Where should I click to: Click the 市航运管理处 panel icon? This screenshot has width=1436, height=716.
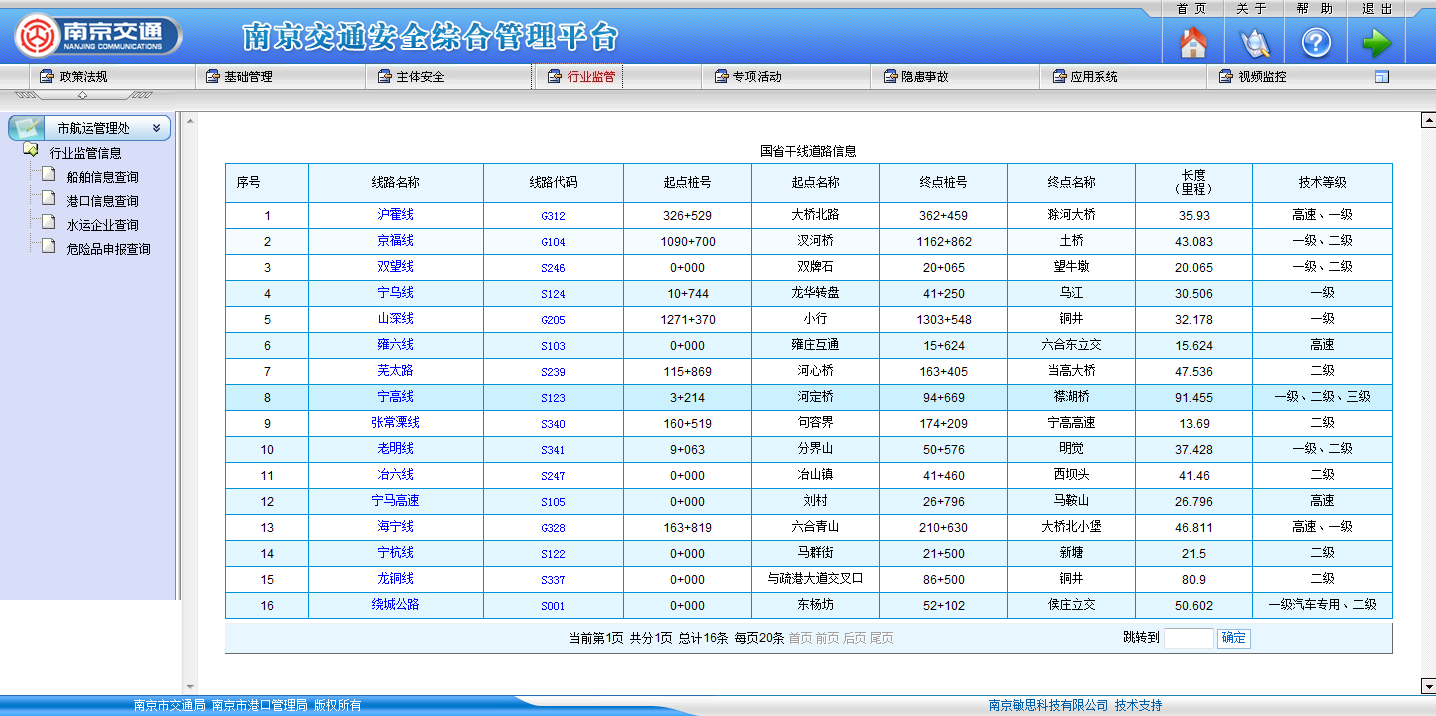pos(28,128)
